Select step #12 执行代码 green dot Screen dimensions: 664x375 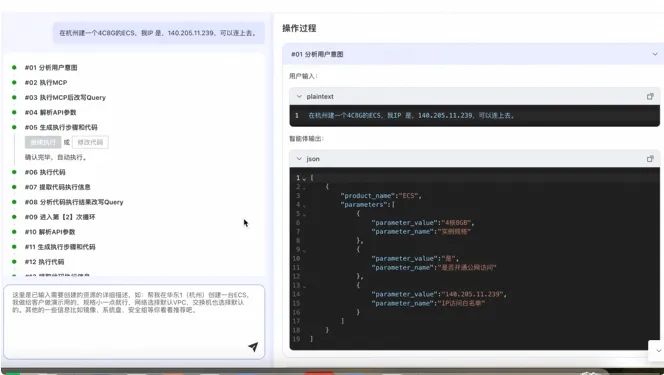tap(14, 262)
